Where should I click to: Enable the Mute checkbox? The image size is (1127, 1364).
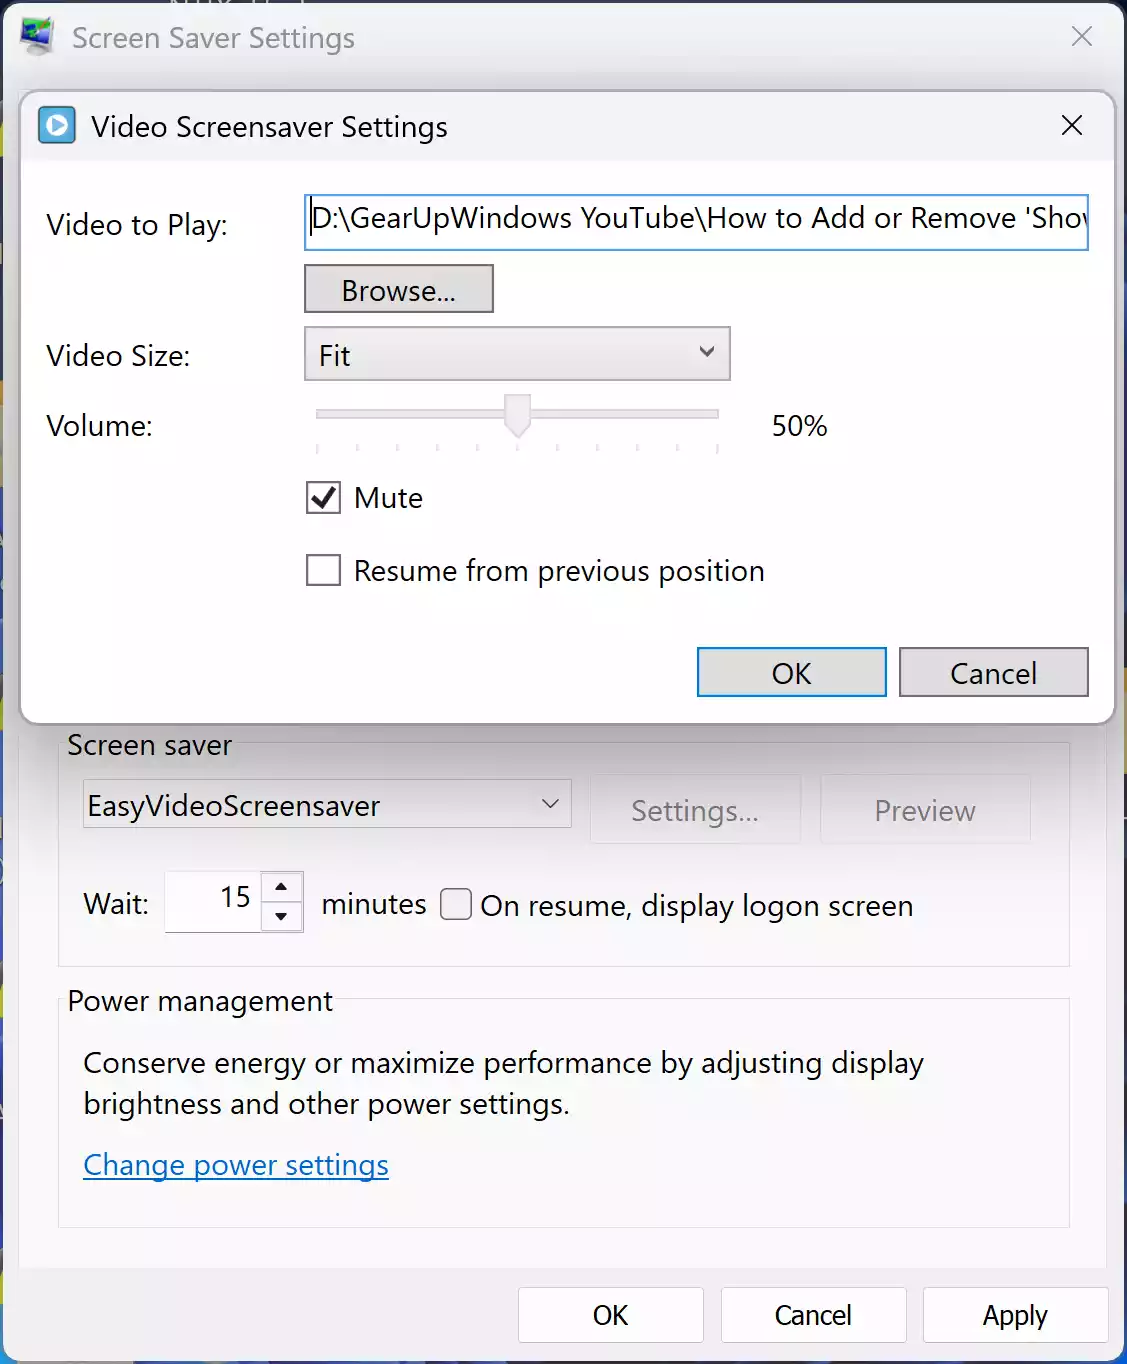[322, 497]
